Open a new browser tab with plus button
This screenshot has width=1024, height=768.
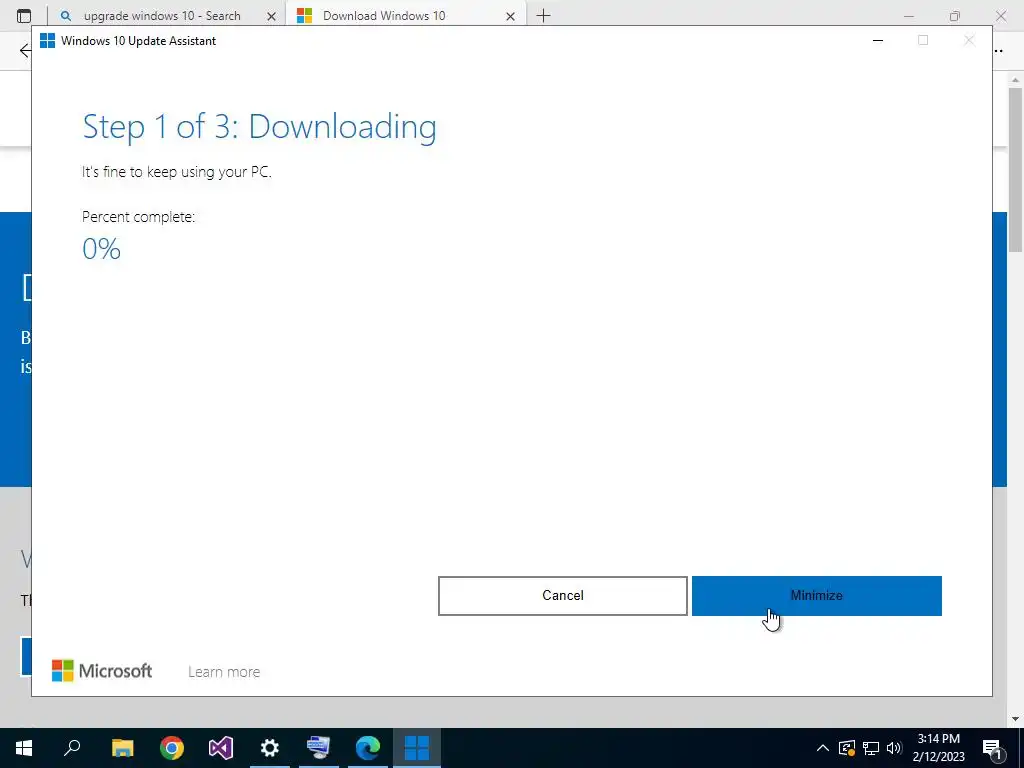[x=543, y=16]
